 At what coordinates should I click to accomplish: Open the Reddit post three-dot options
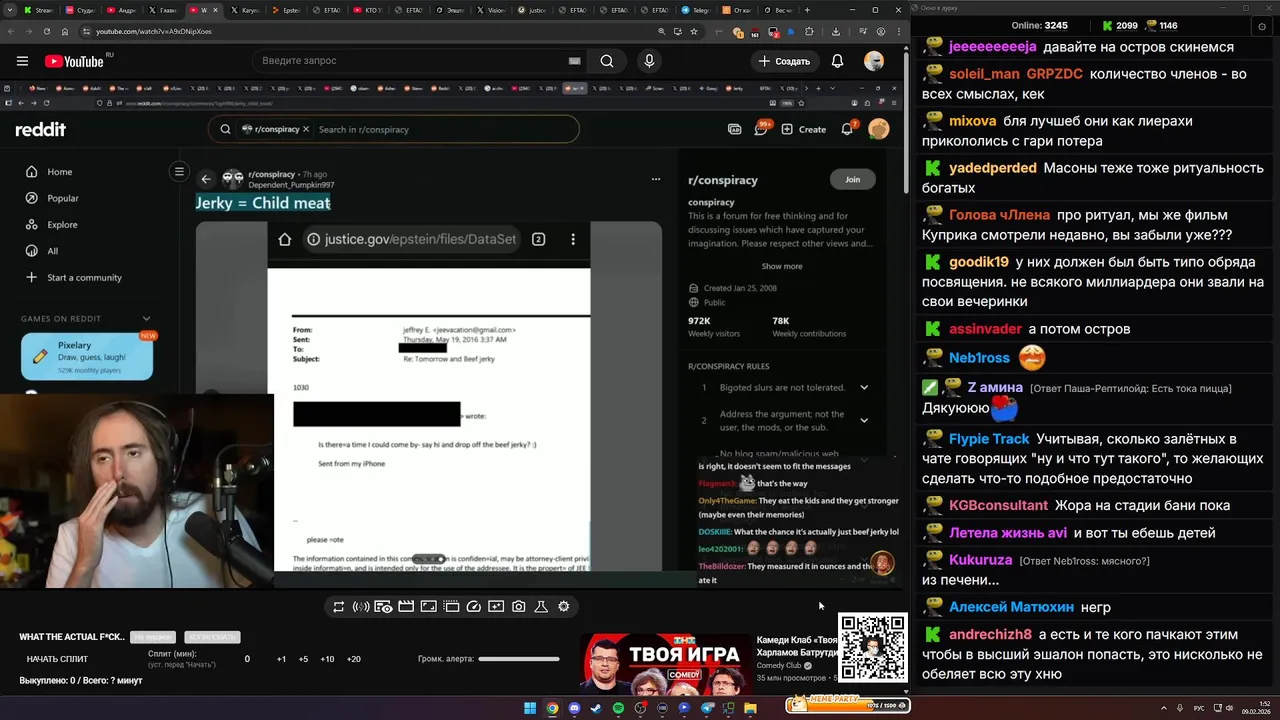pos(656,179)
